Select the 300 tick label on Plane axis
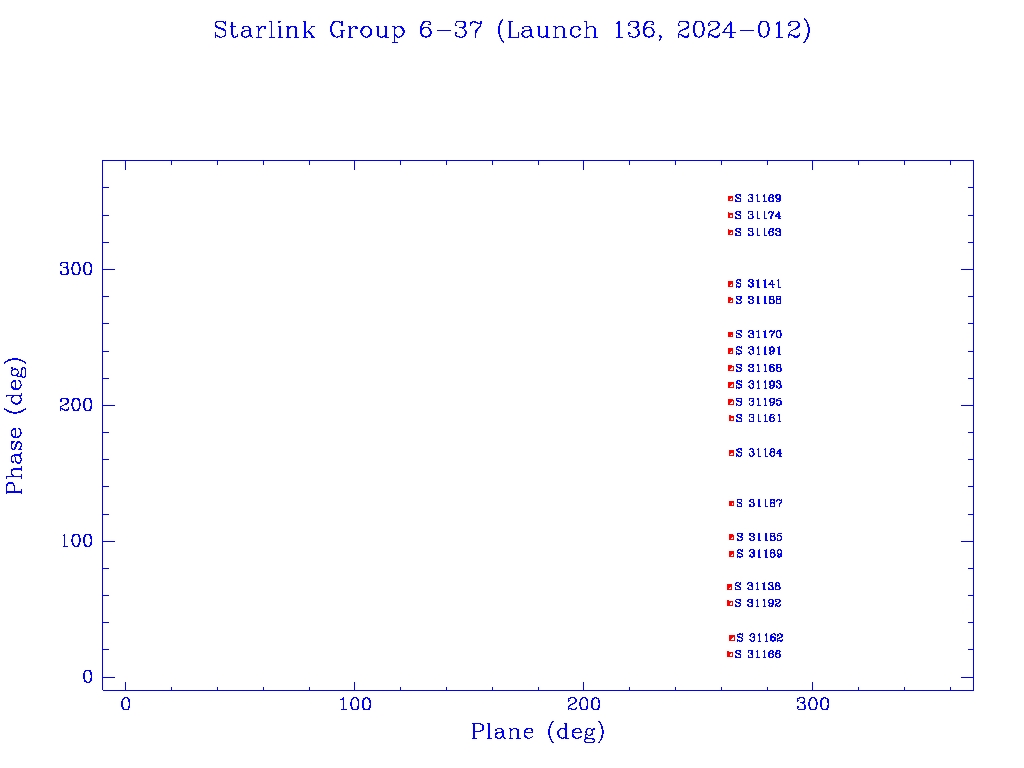The width and height of the screenshot is (1024, 768). coord(812,704)
